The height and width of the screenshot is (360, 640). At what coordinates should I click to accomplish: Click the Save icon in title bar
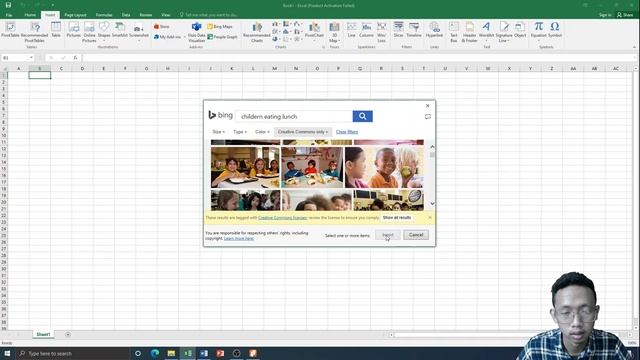point(8,5)
